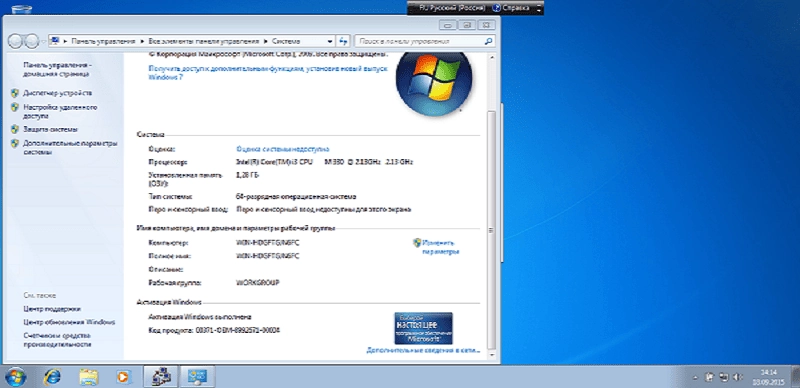Open the Windows Start menu
The image size is (800, 388).
tap(15, 377)
